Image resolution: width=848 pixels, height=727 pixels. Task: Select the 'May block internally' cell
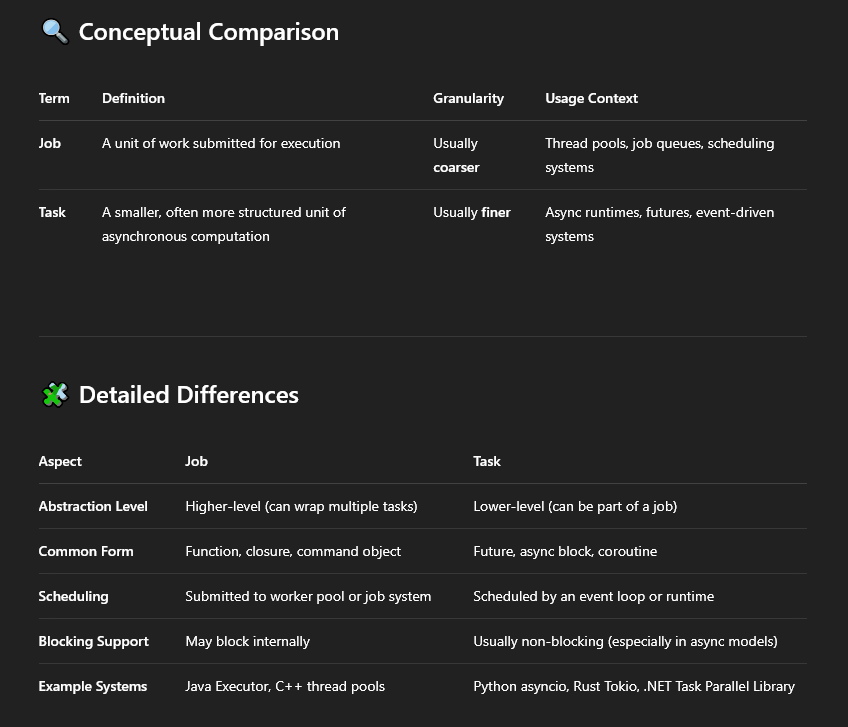click(x=247, y=641)
